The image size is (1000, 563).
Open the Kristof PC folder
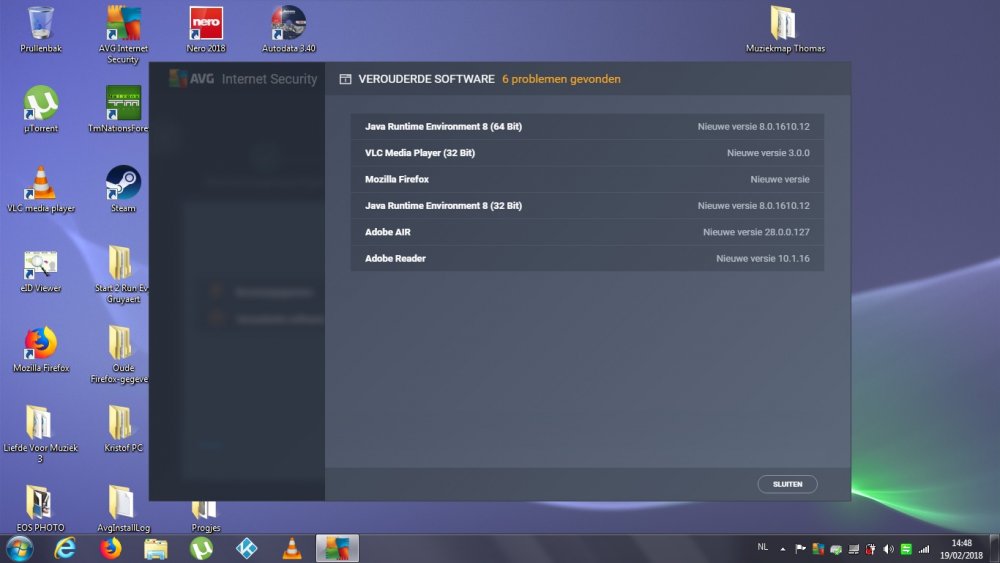[123, 429]
